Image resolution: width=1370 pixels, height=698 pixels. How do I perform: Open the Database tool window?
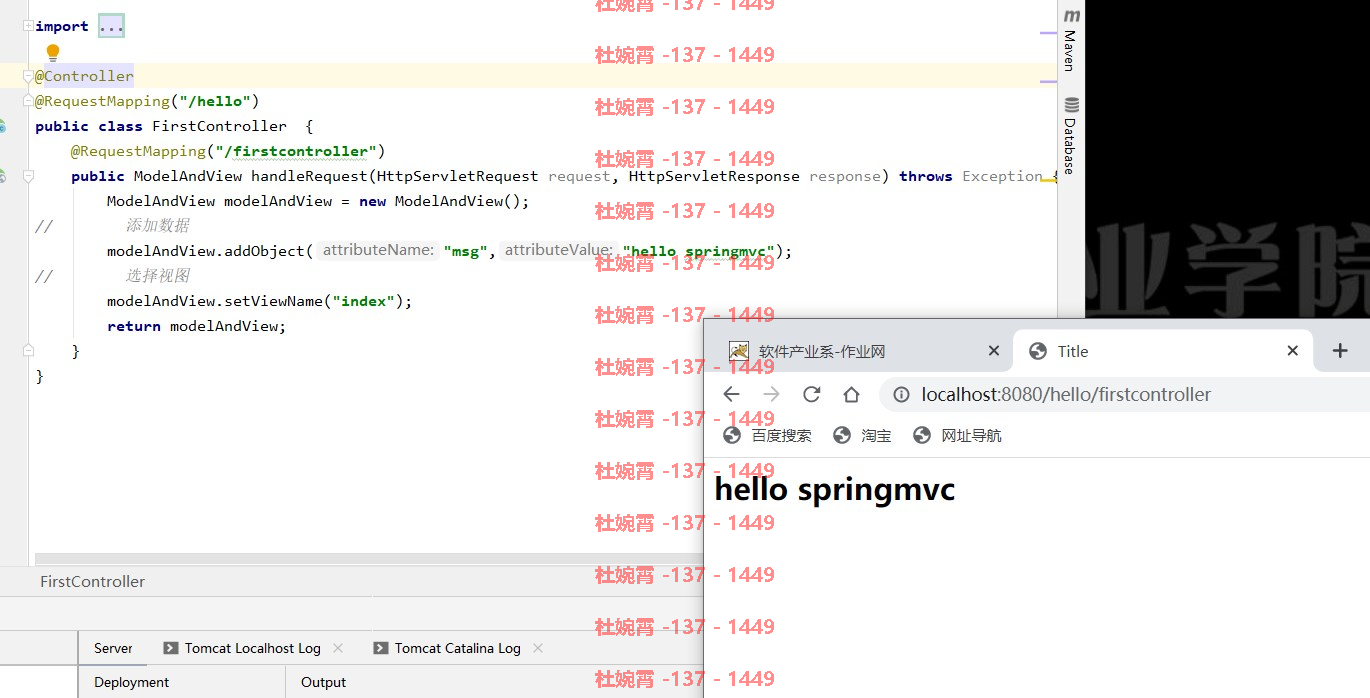[1071, 135]
